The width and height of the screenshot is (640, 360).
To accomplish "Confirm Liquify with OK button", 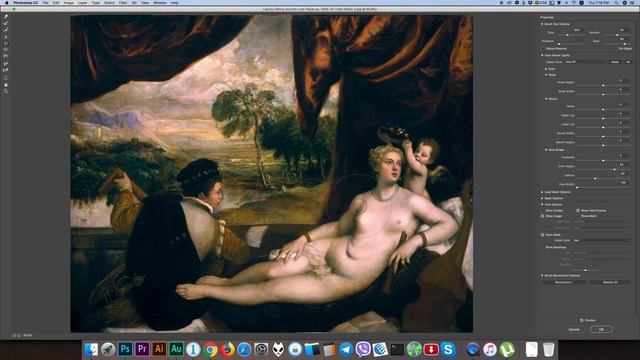I will pos(601,329).
